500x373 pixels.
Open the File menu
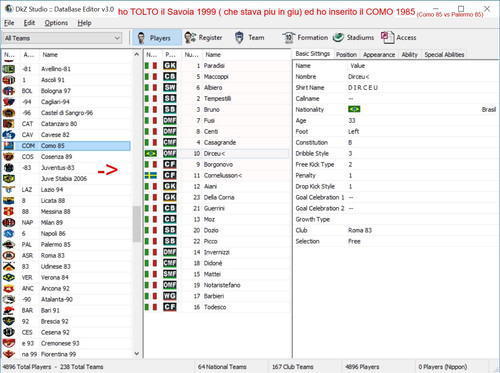[x=9, y=23]
